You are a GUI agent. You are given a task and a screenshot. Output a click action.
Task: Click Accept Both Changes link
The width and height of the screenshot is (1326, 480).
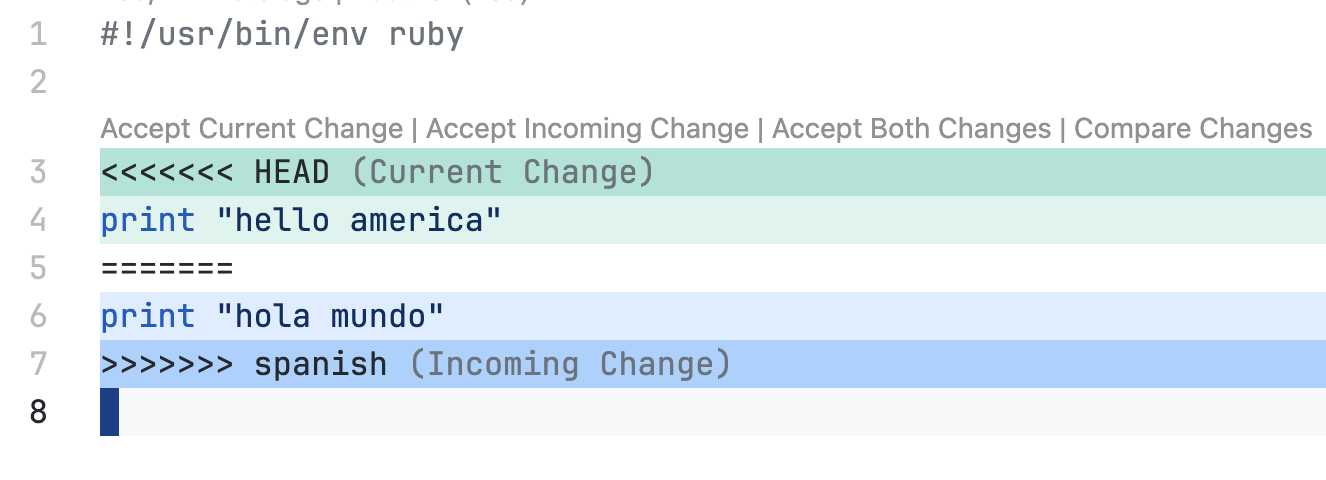pos(911,129)
